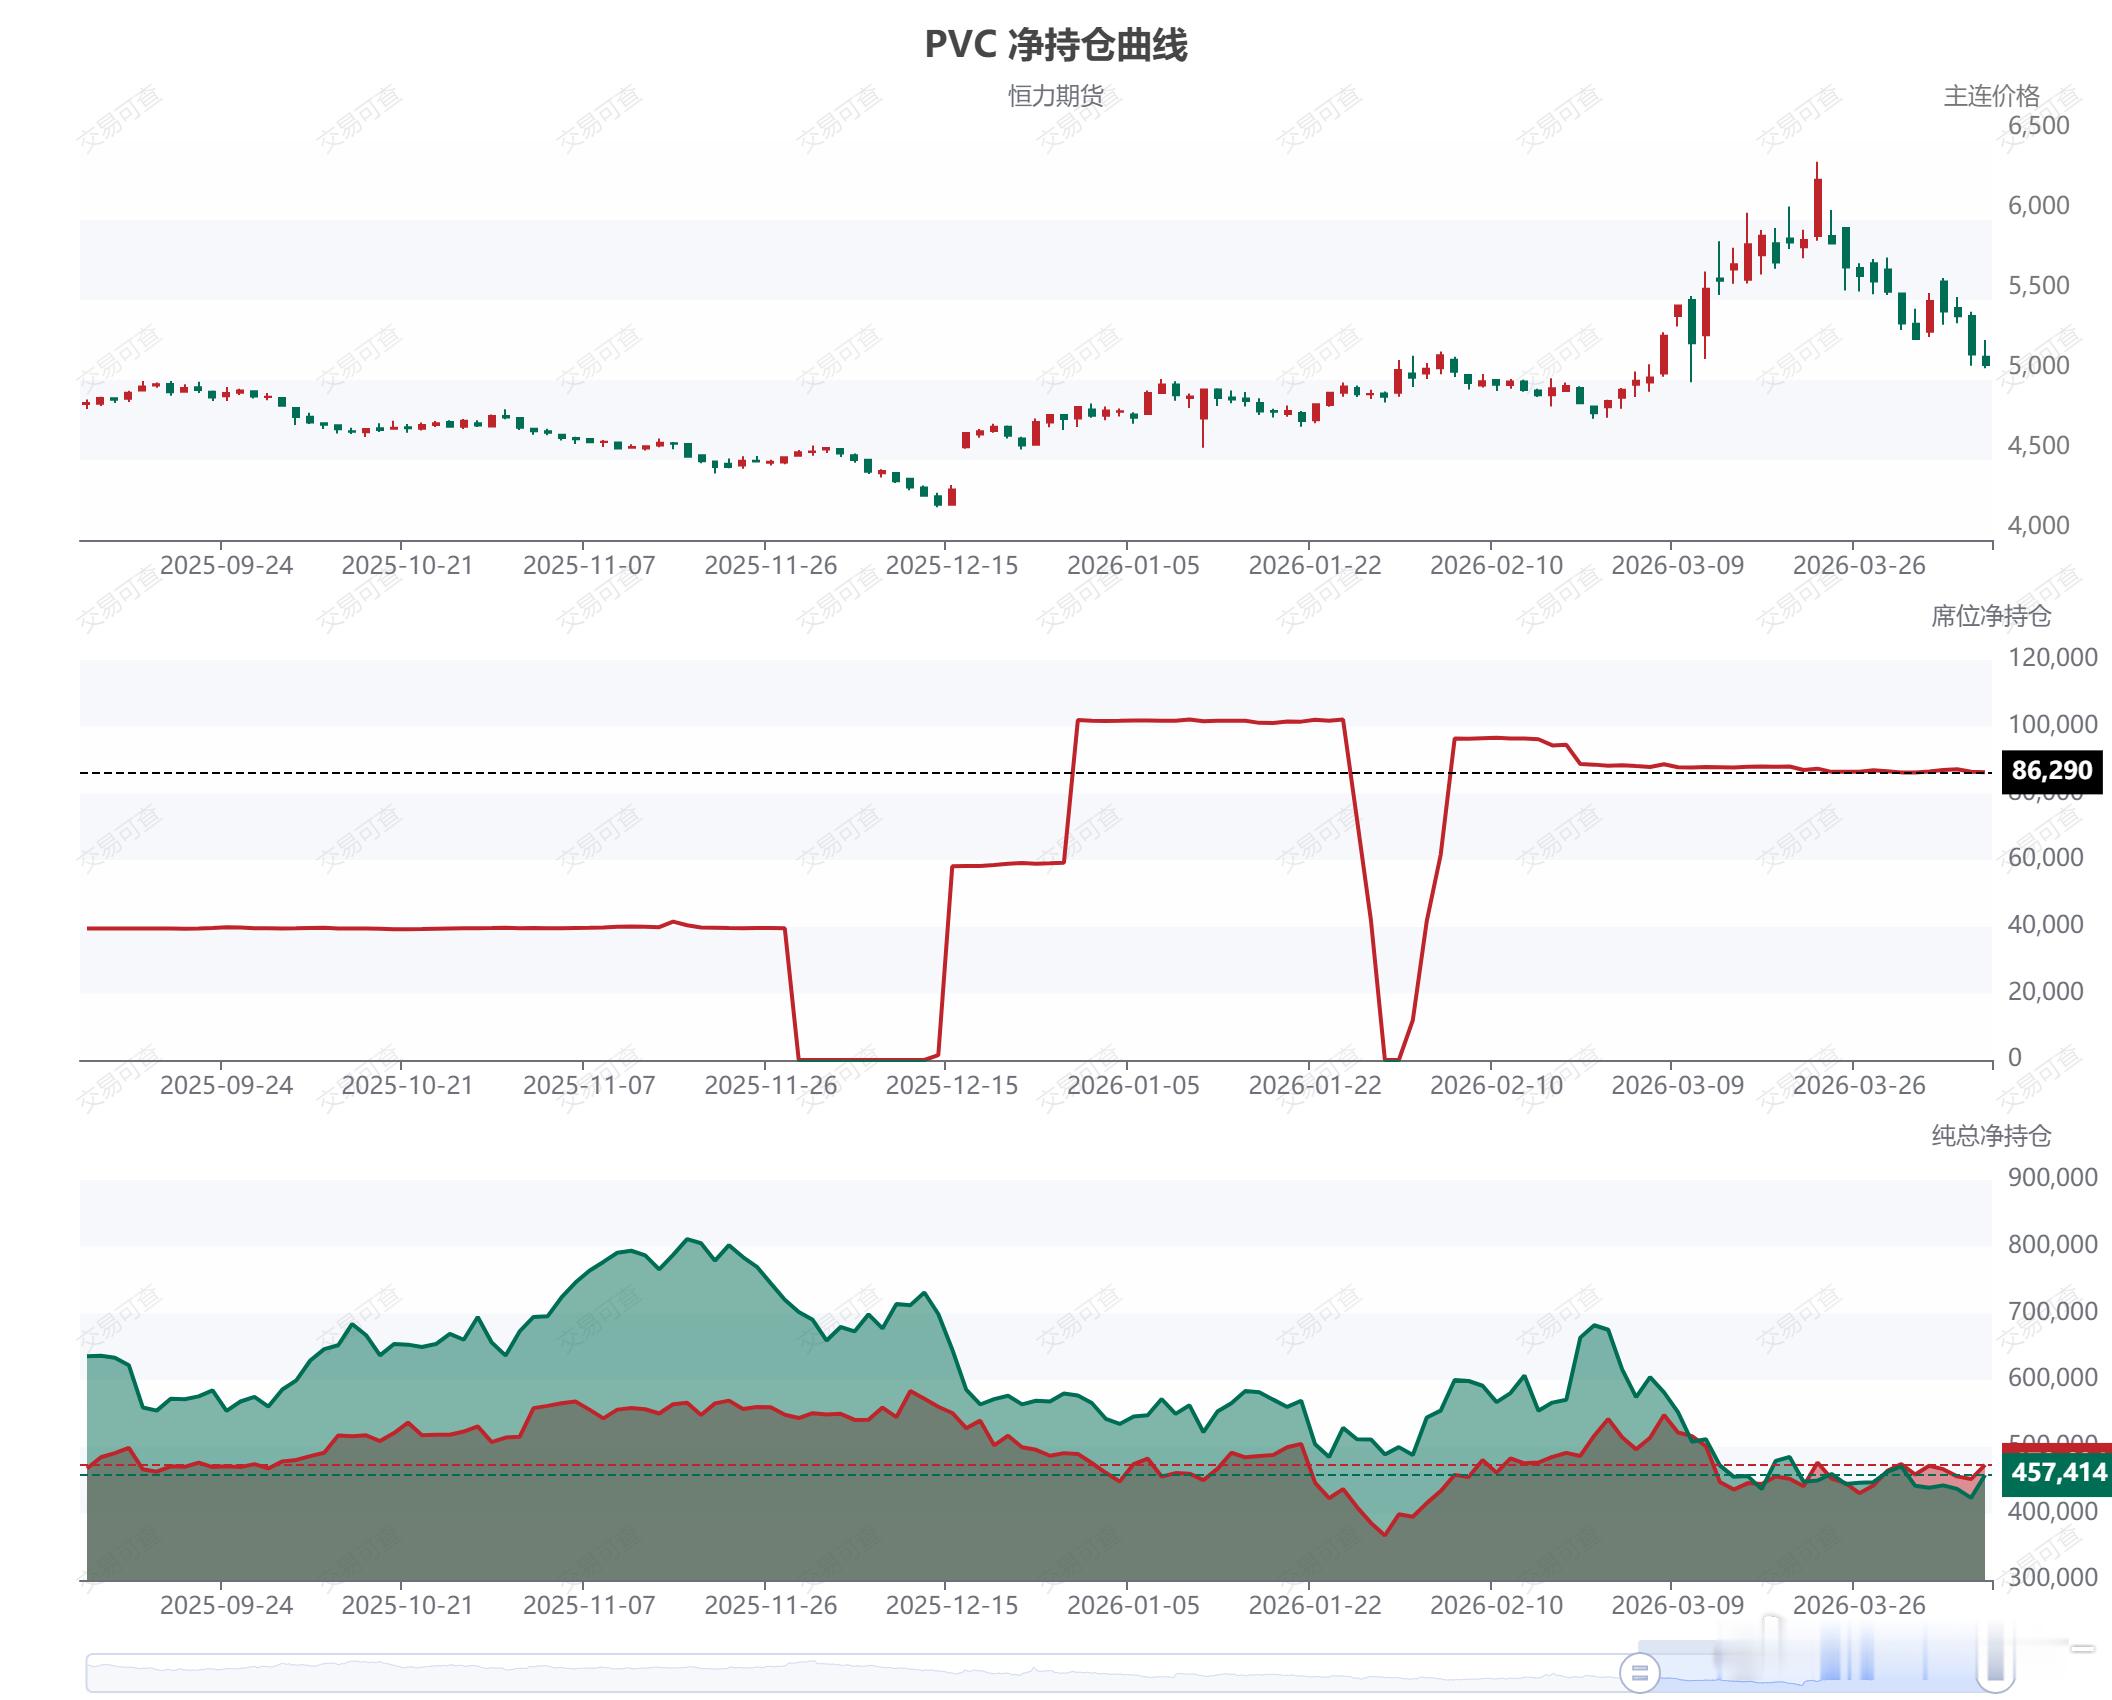Viewport: 2112px width, 1700px height.
Task: Click the chart title PVC 净持仓曲线
Action: pos(1055,45)
